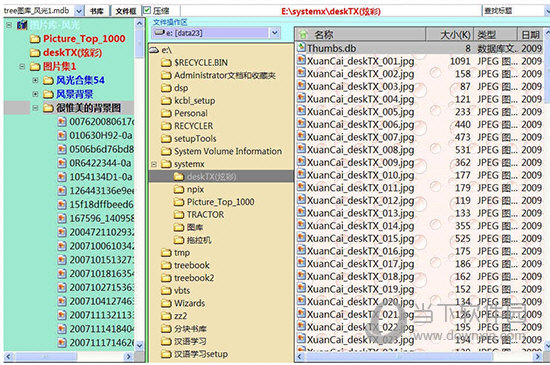Select the file XuanCai_deskTX_005.jpg
550x365 pixels.
point(360,112)
